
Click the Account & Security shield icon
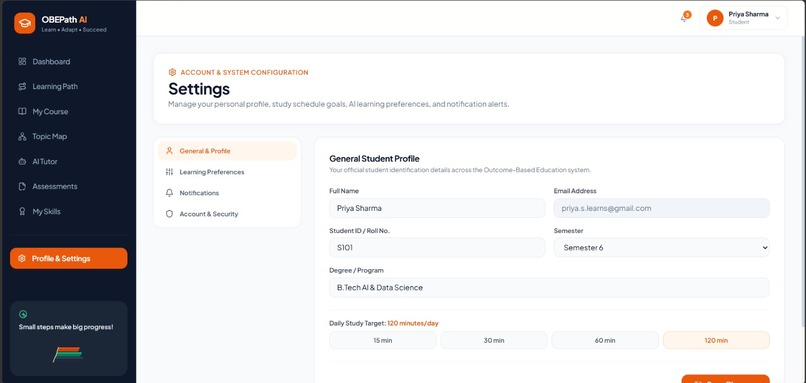click(169, 214)
